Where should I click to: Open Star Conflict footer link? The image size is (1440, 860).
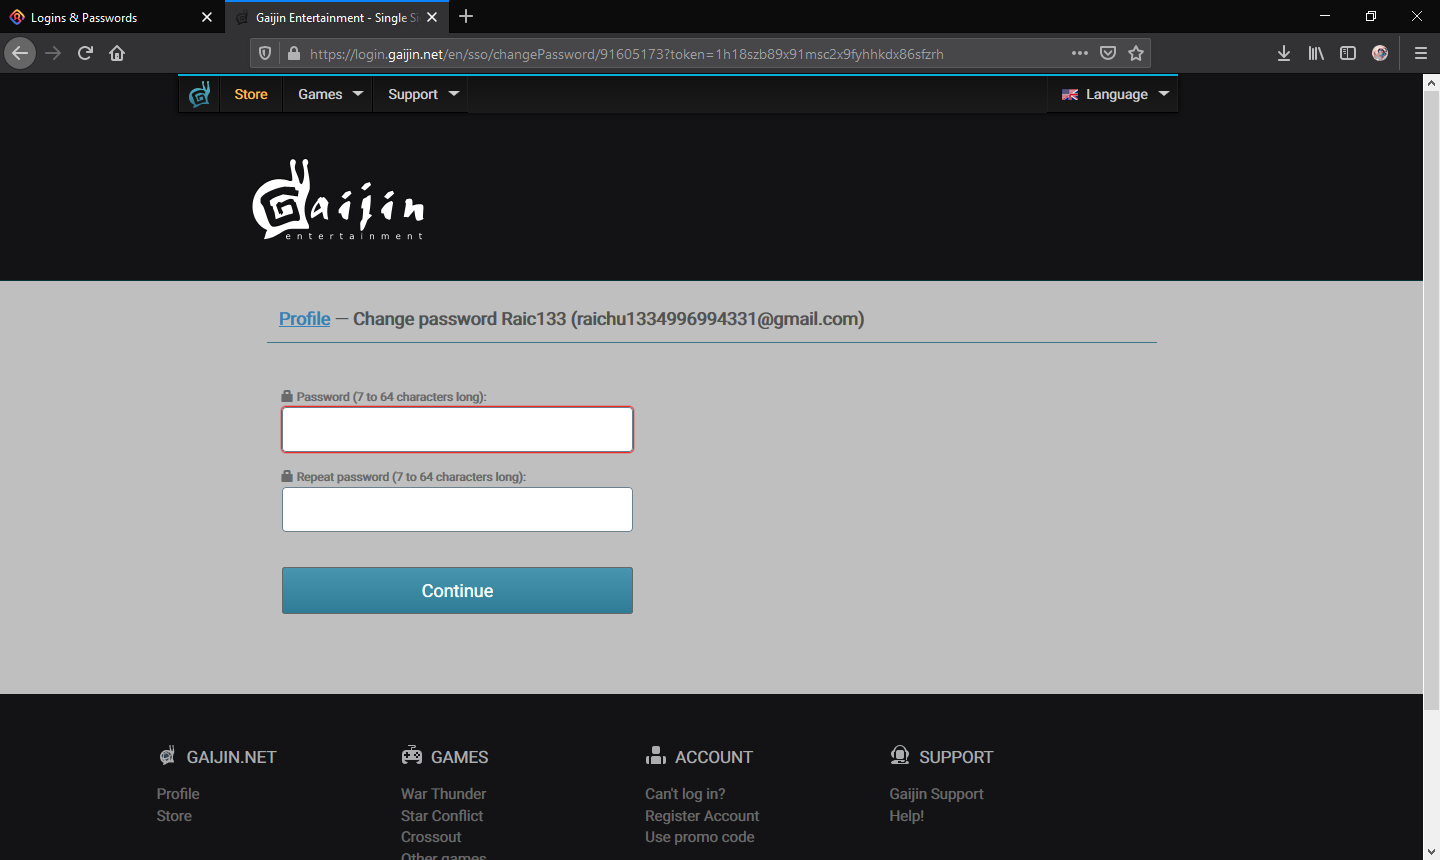tap(442, 816)
